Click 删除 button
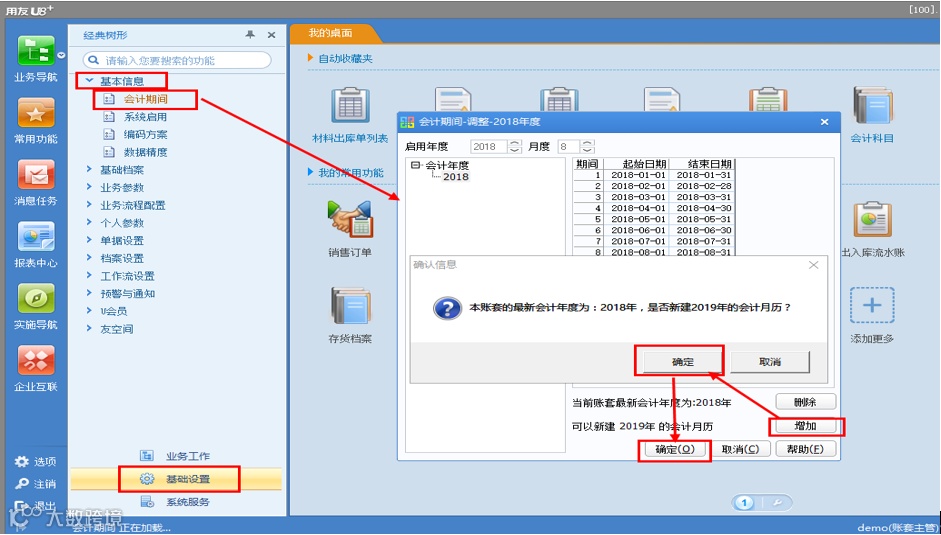 (806, 402)
